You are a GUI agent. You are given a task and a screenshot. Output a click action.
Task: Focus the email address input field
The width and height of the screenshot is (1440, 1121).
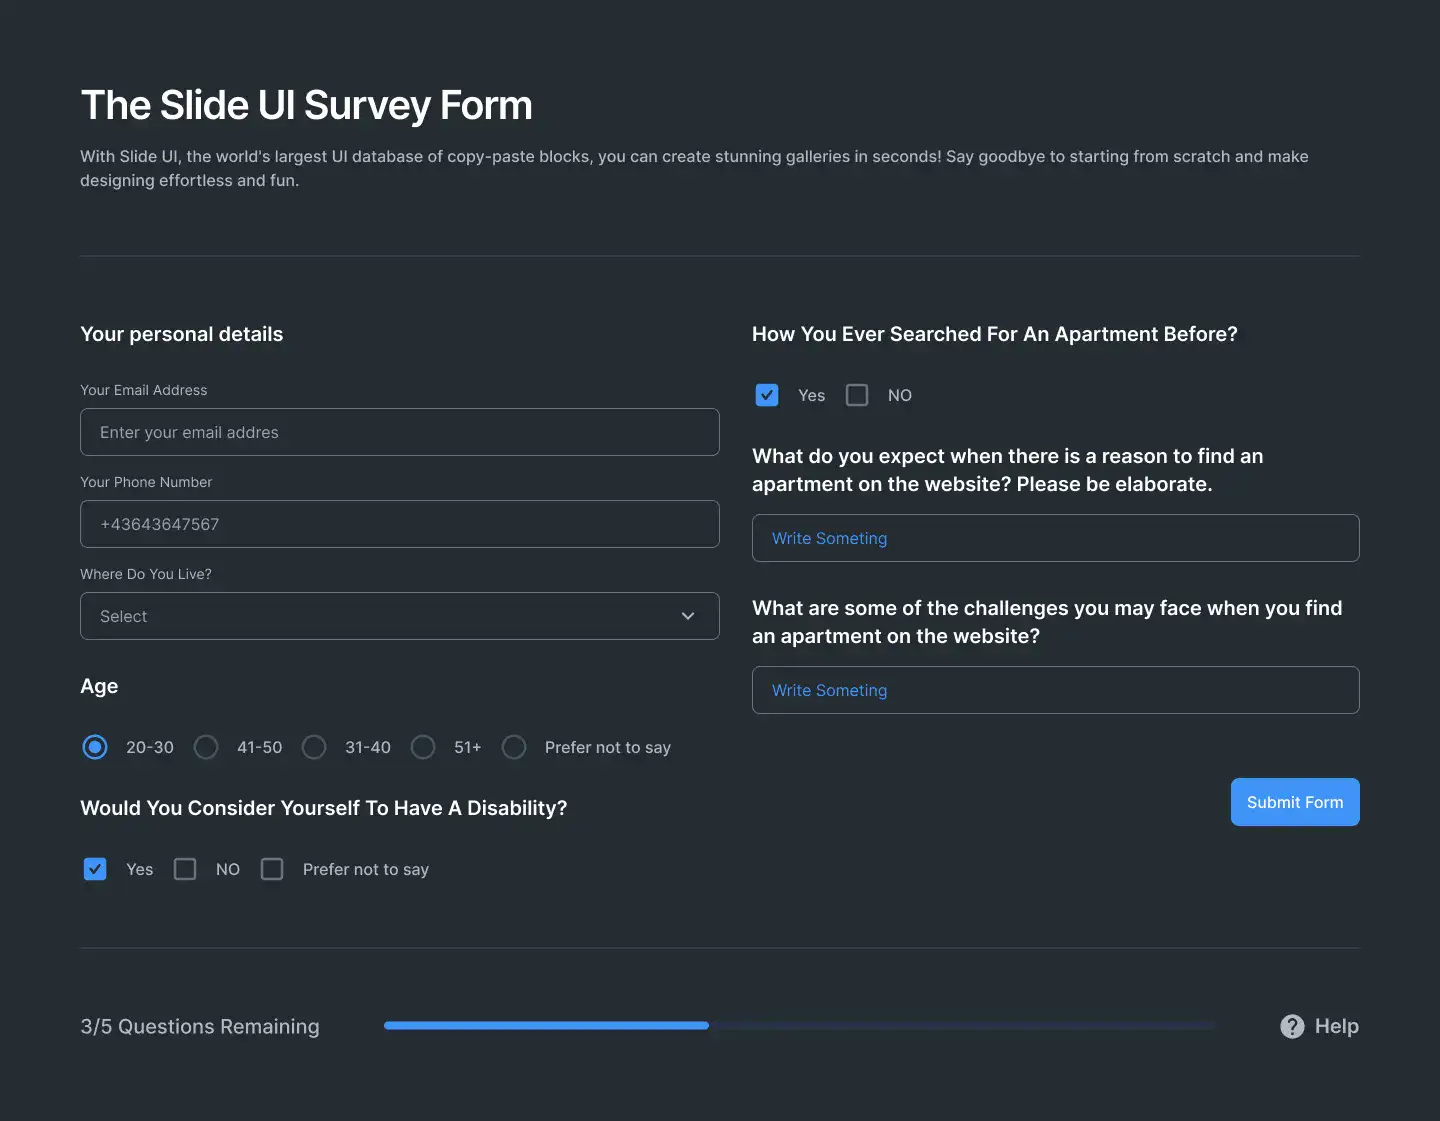coord(400,432)
